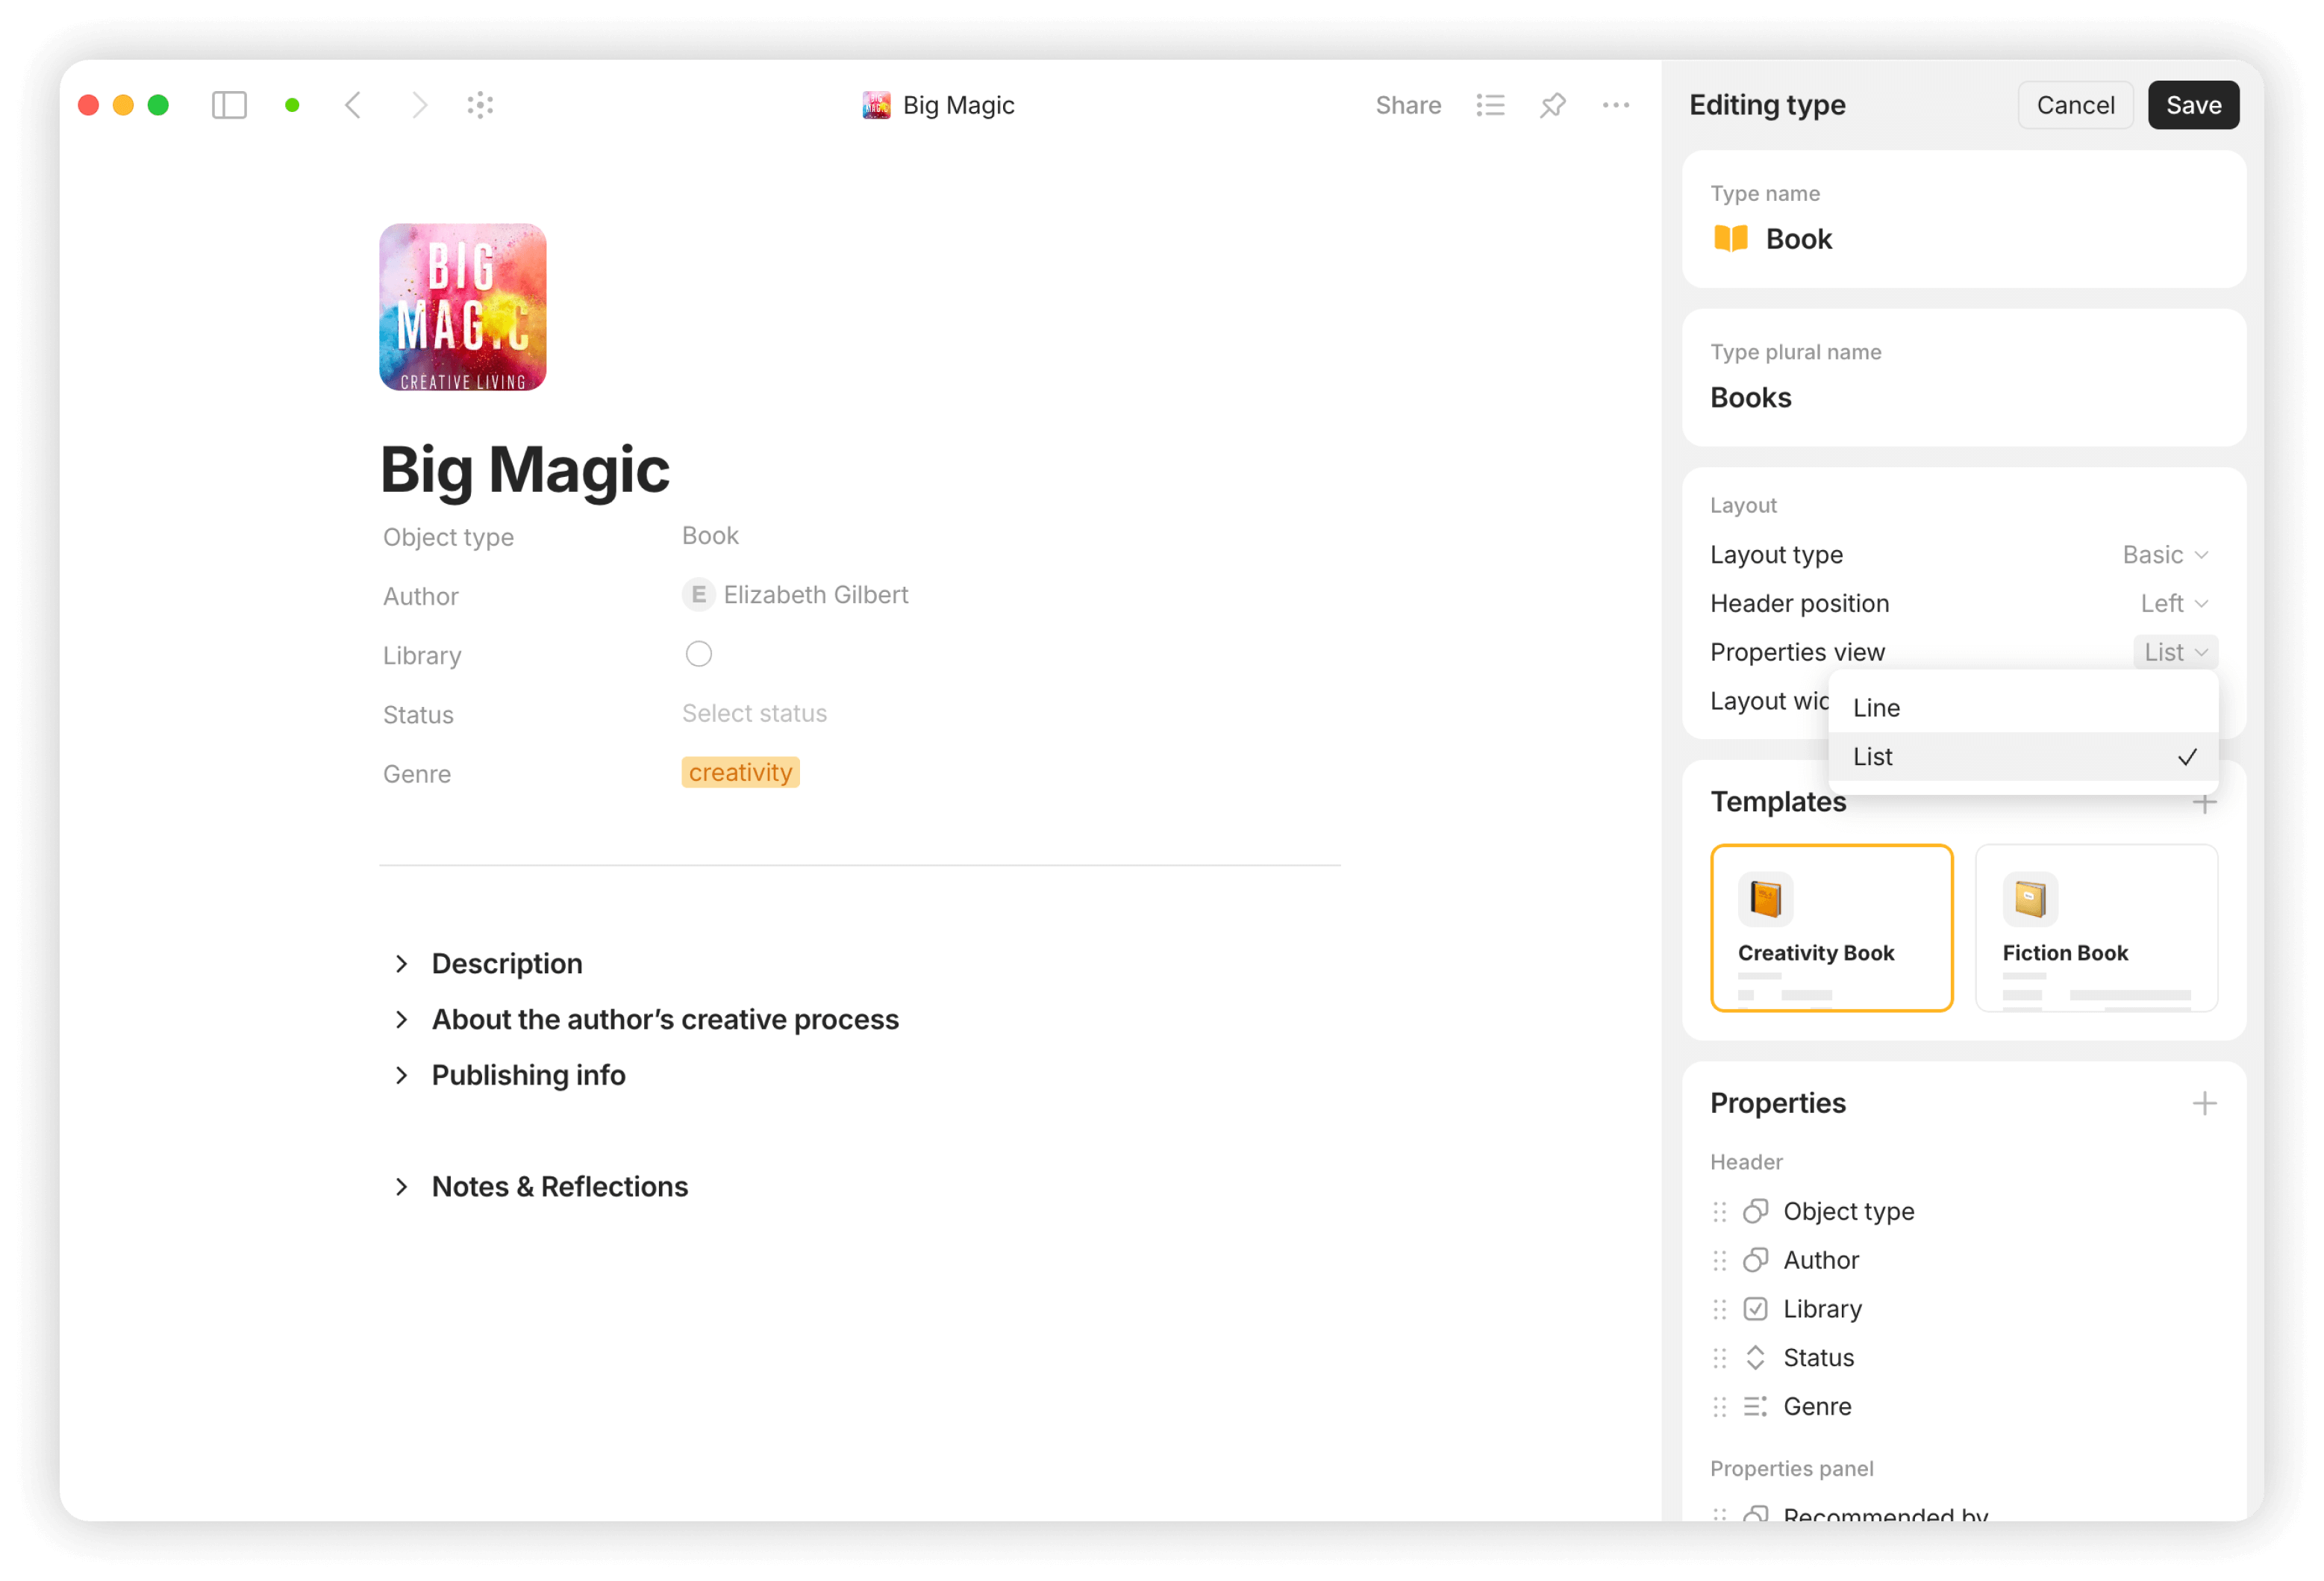Click the Templates section heading
This screenshot has width=2324, height=1581.
pos(1778,802)
